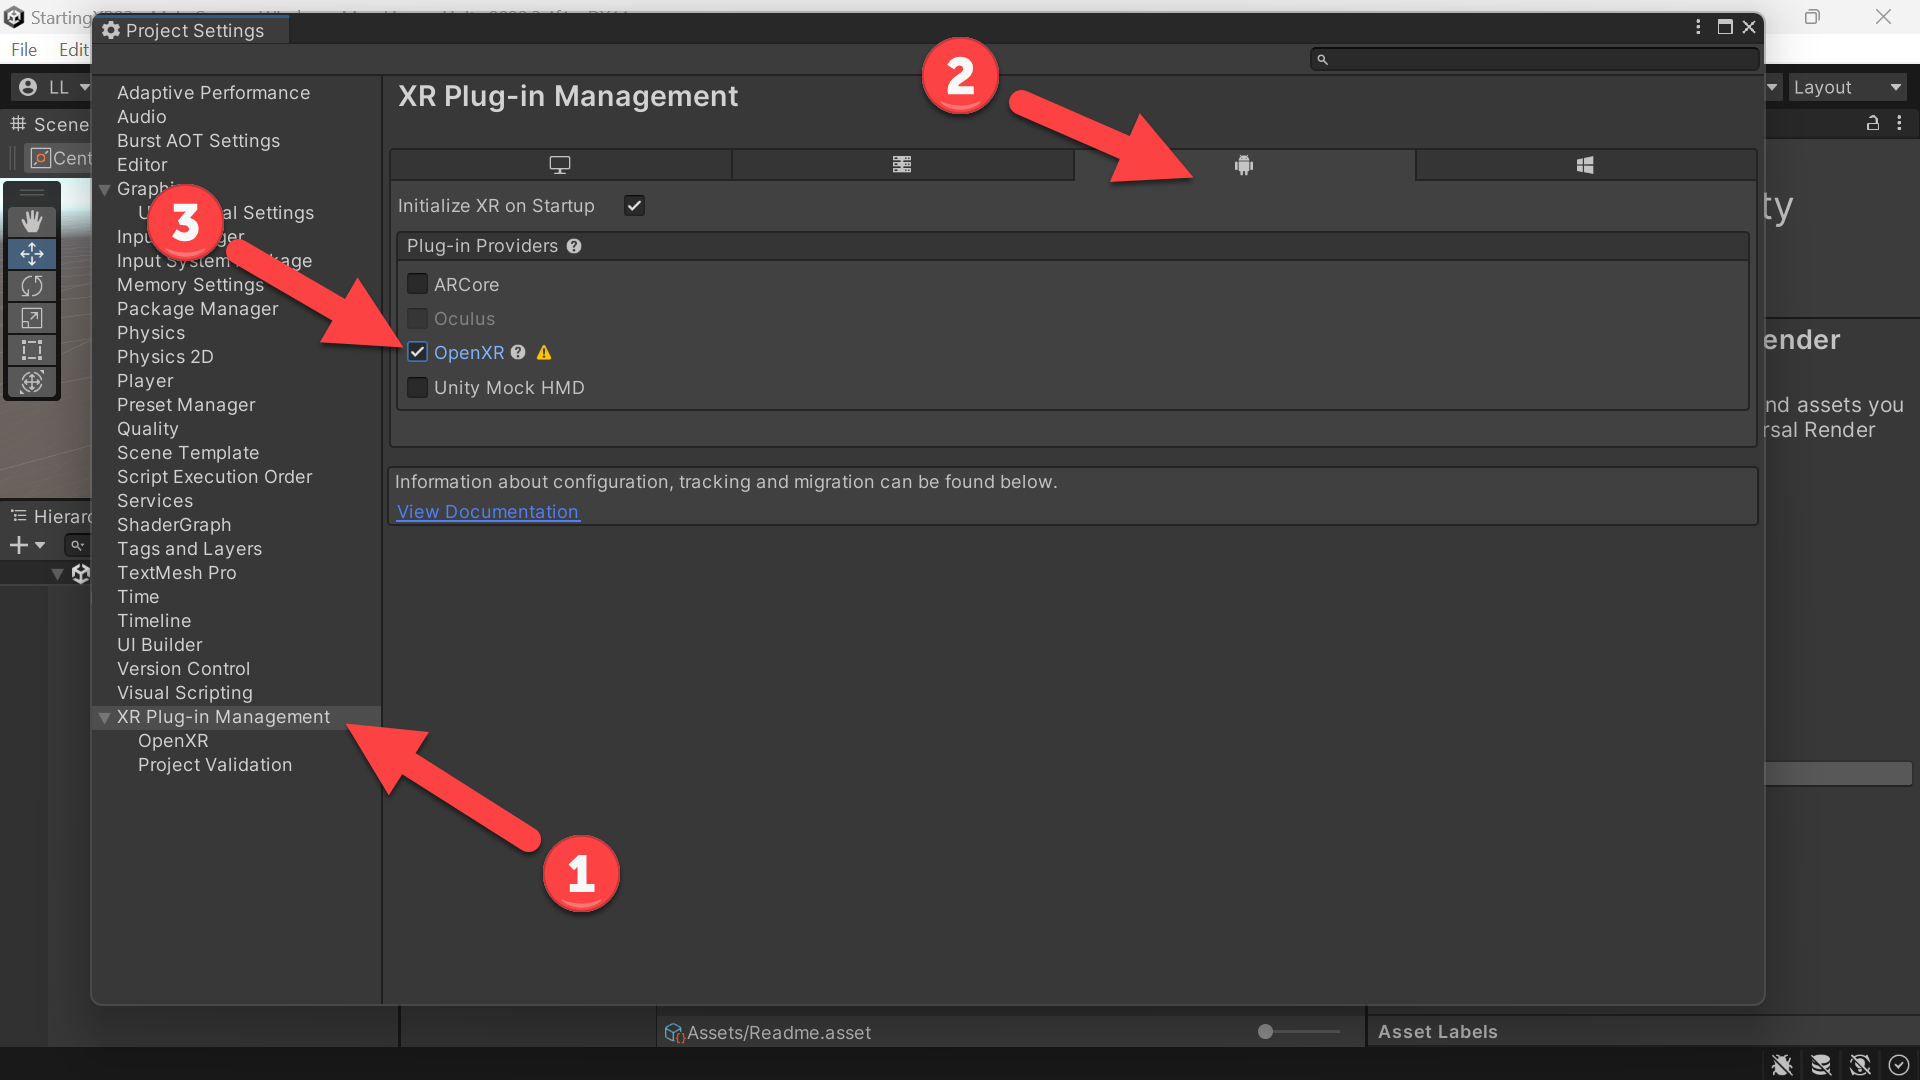
Task: Enable the ARCore provider checkbox
Action: click(418, 284)
